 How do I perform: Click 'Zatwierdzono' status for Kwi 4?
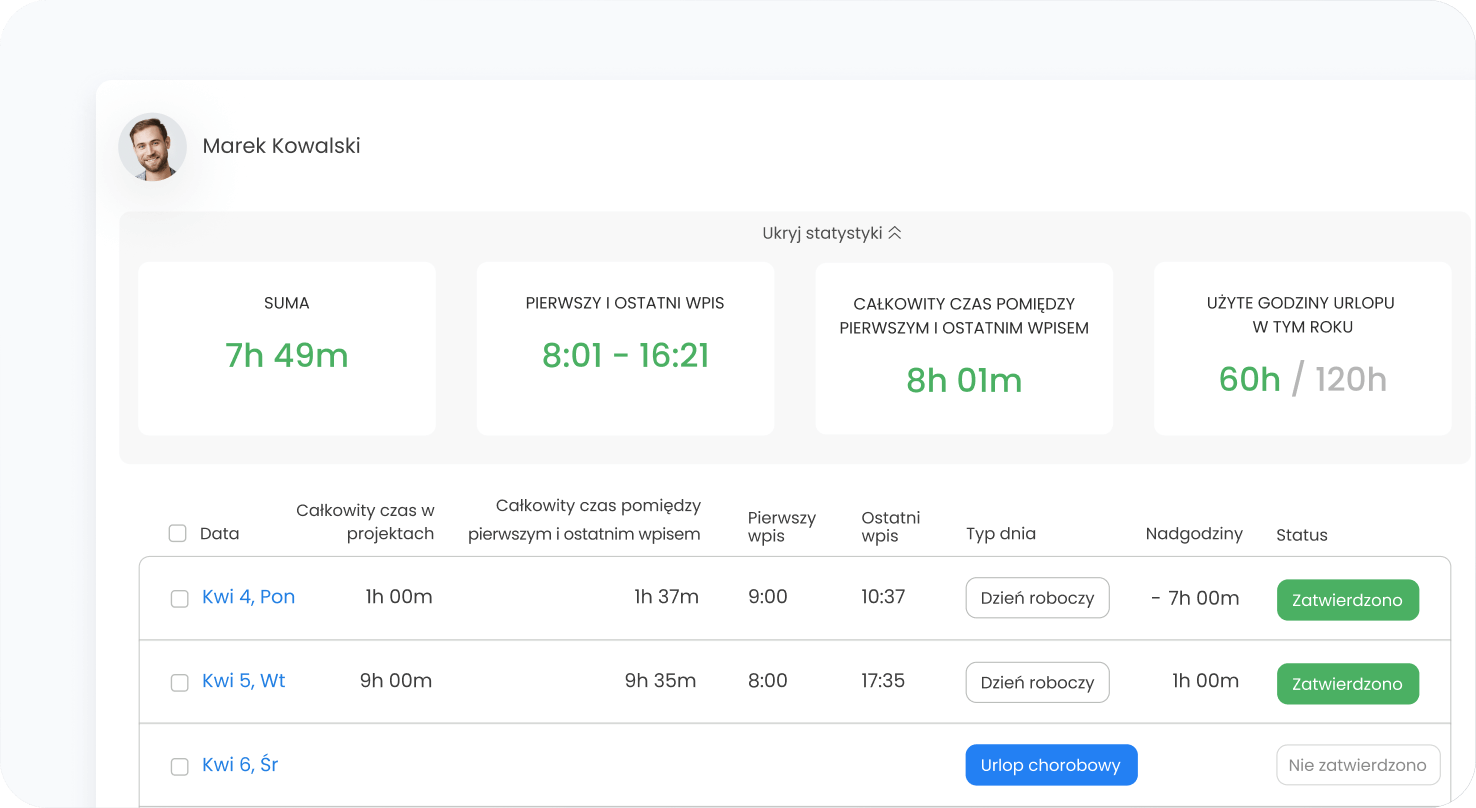(x=1347, y=600)
